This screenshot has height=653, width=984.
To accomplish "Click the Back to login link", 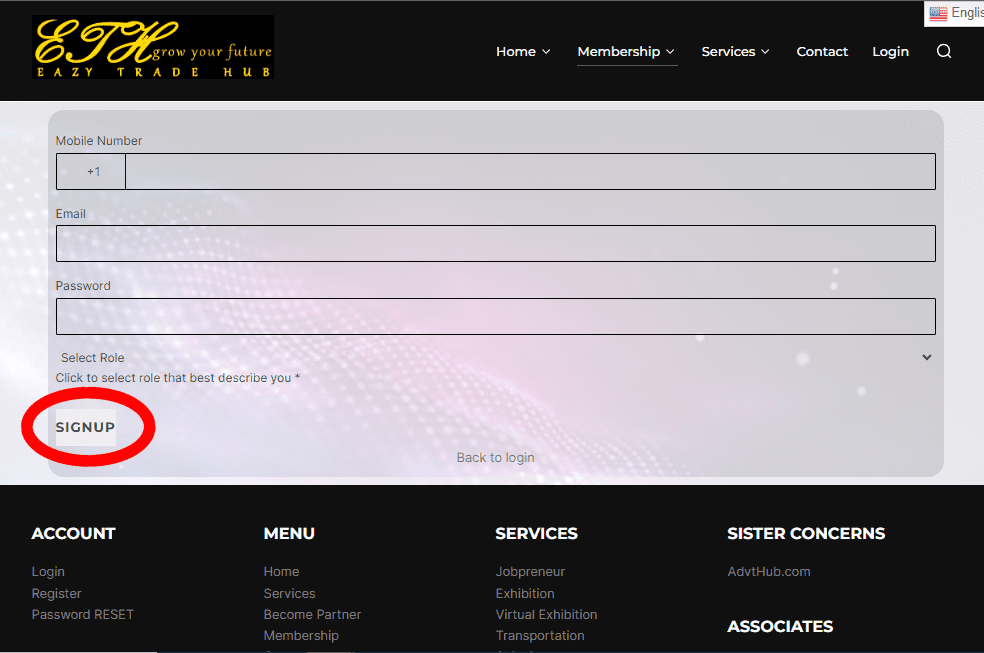I will pos(495,457).
